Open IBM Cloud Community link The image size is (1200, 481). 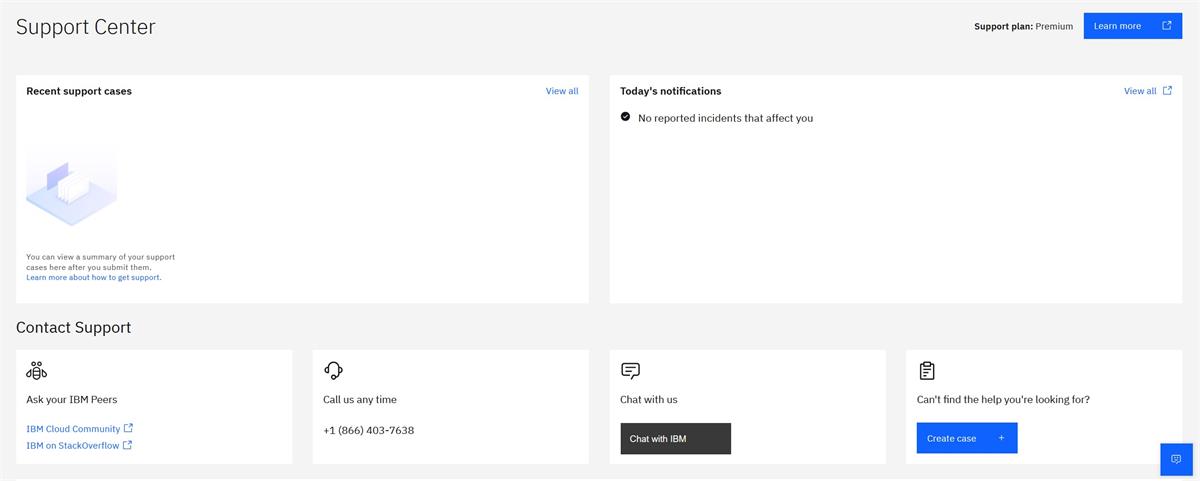point(73,429)
